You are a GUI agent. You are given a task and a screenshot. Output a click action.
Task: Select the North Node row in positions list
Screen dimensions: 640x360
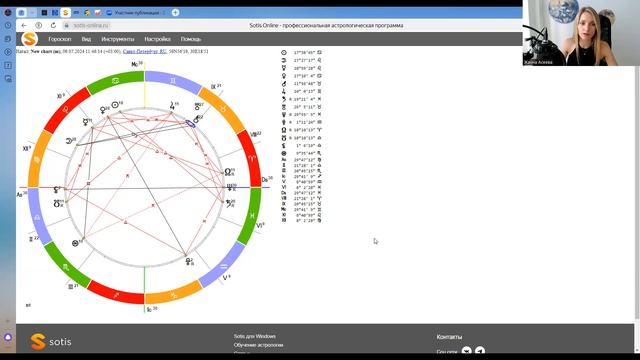302,130
